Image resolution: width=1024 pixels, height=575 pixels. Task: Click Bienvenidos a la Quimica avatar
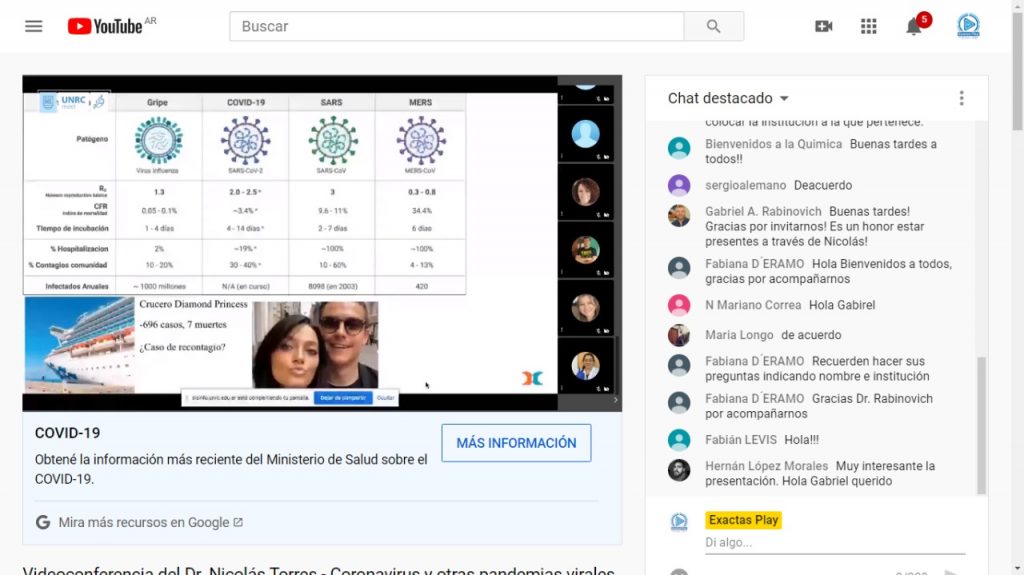pyautogui.click(x=679, y=148)
